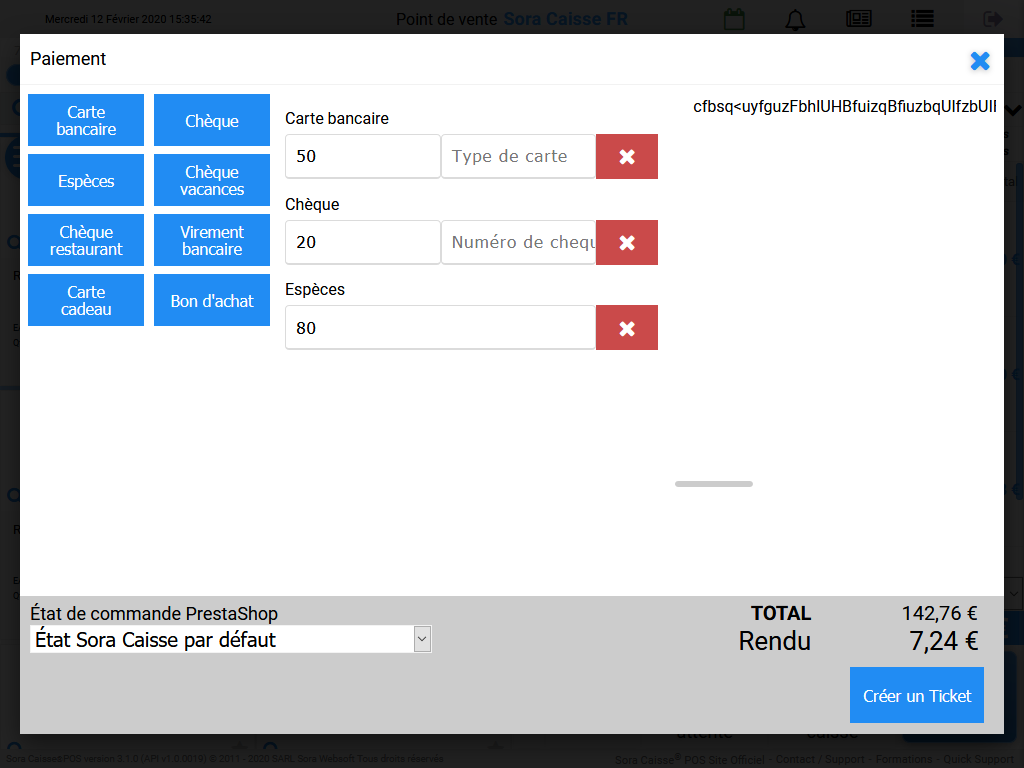Image resolution: width=1024 pixels, height=768 pixels.
Task: Click the Type de carte field
Action: 518,157
